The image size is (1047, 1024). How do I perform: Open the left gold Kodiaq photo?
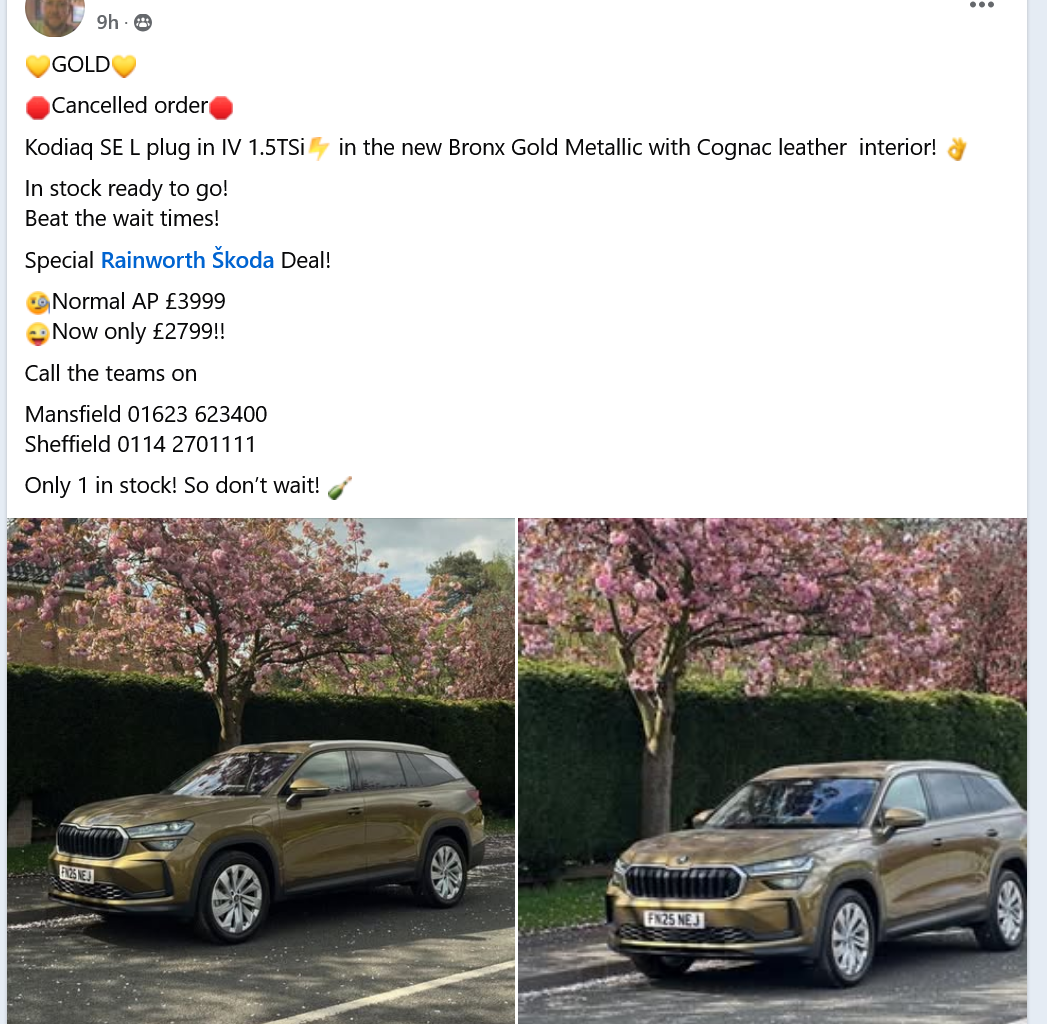[261, 771]
